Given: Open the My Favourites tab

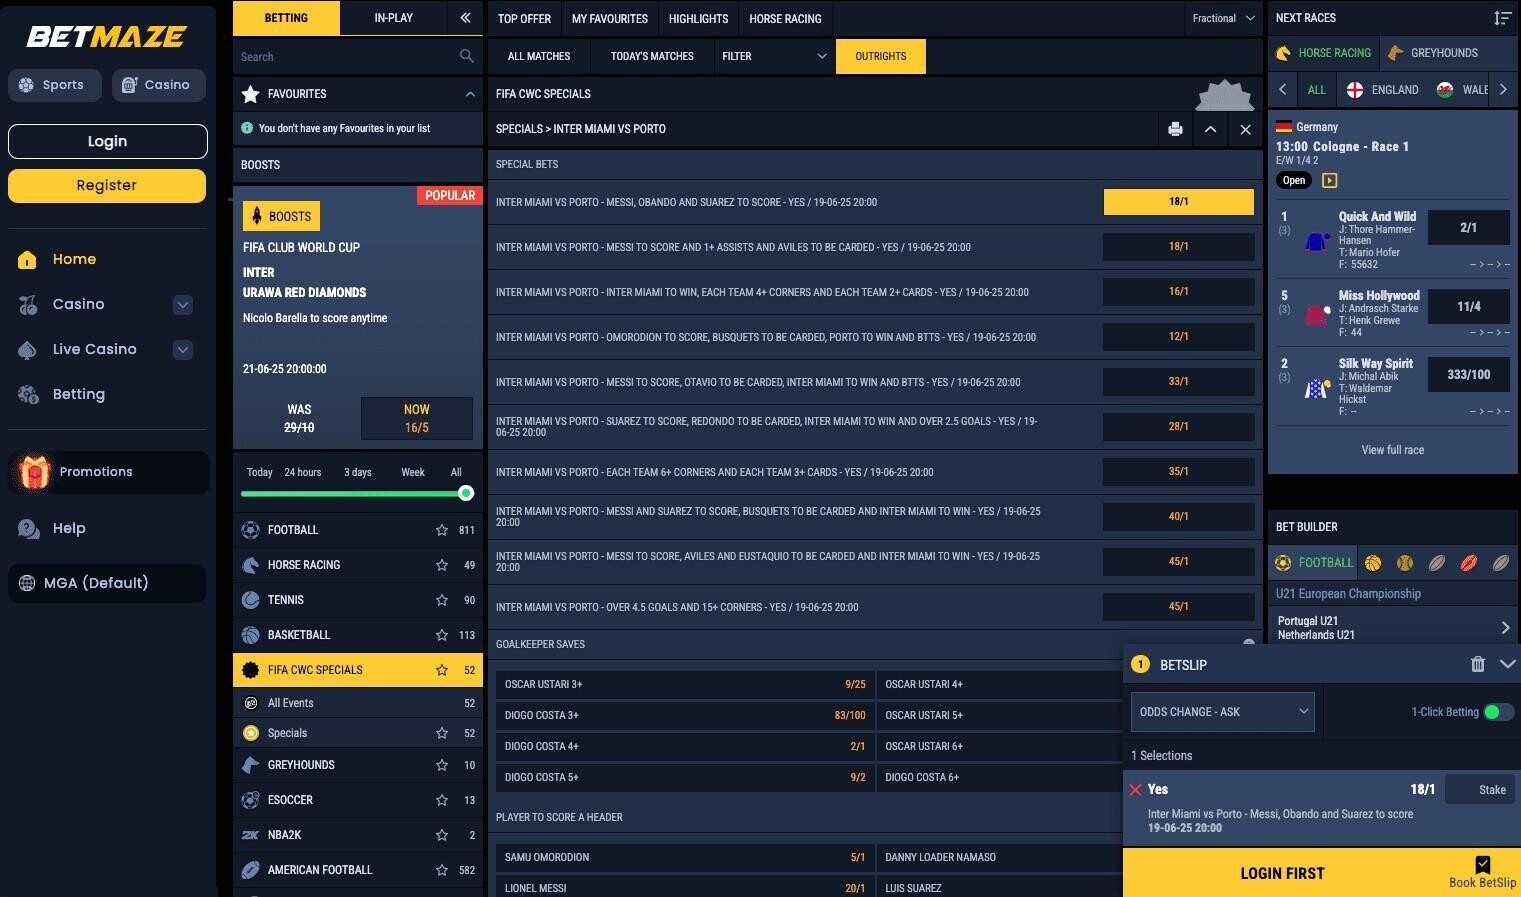Looking at the screenshot, I should [x=610, y=18].
